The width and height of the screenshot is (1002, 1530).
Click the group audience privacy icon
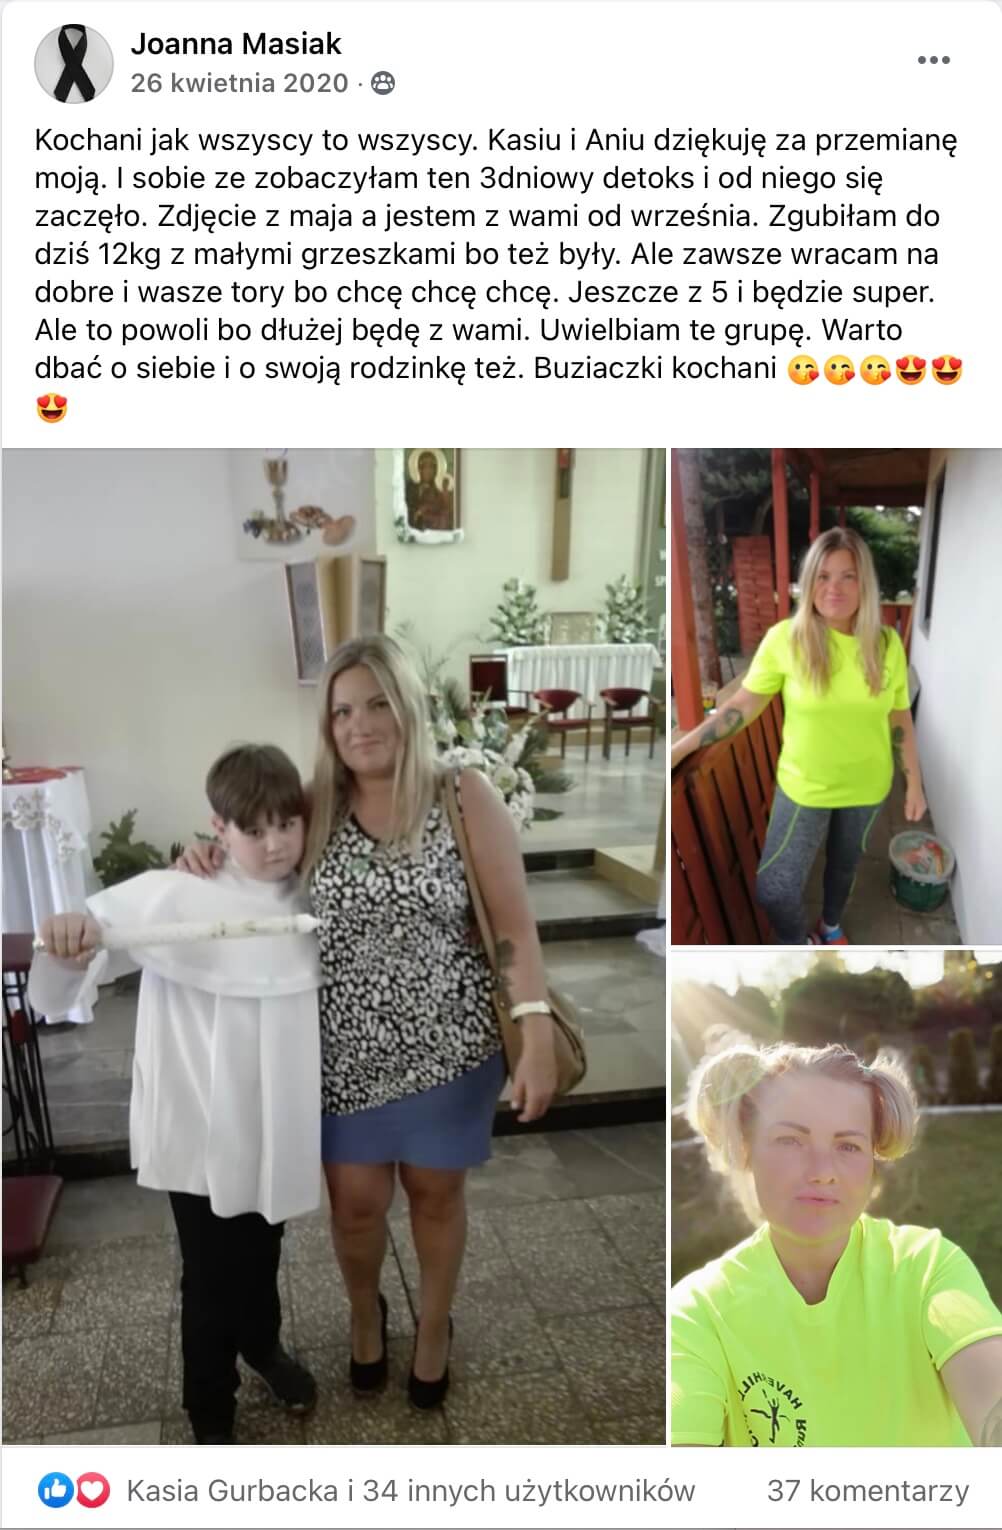(x=382, y=83)
